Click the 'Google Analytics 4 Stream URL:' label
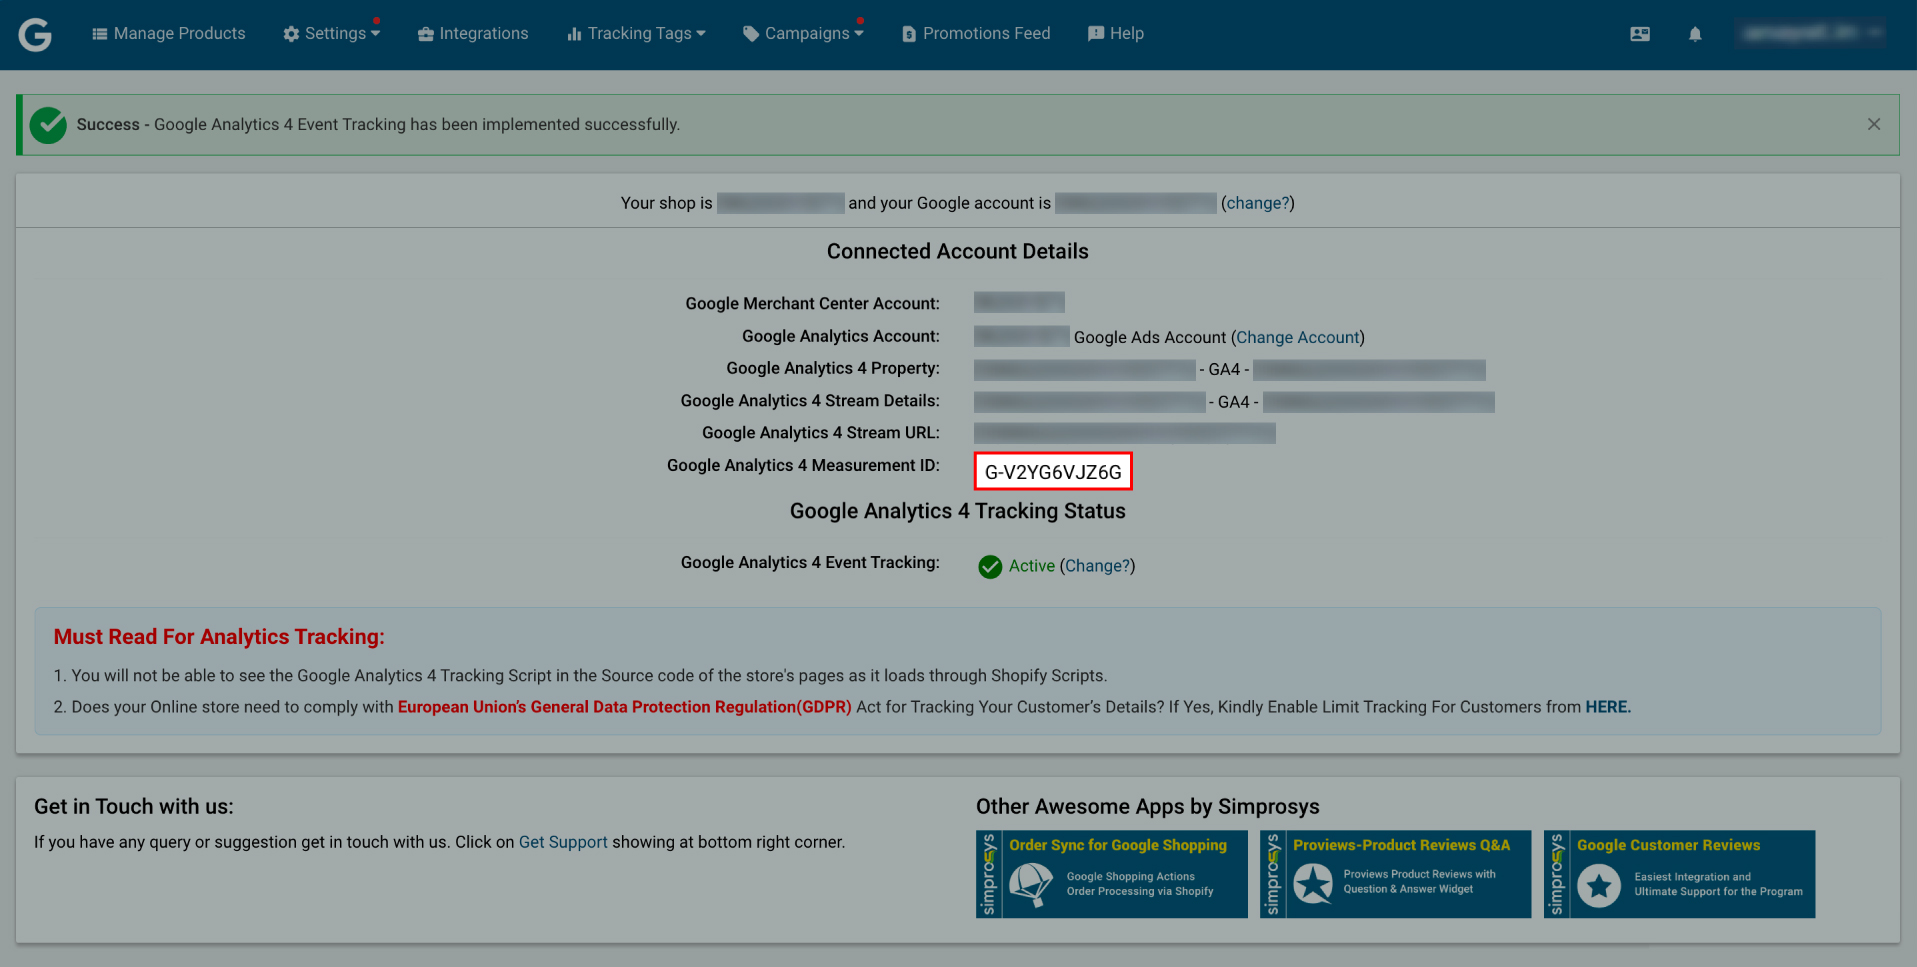Screen dimensions: 1917x967 click(x=821, y=433)
